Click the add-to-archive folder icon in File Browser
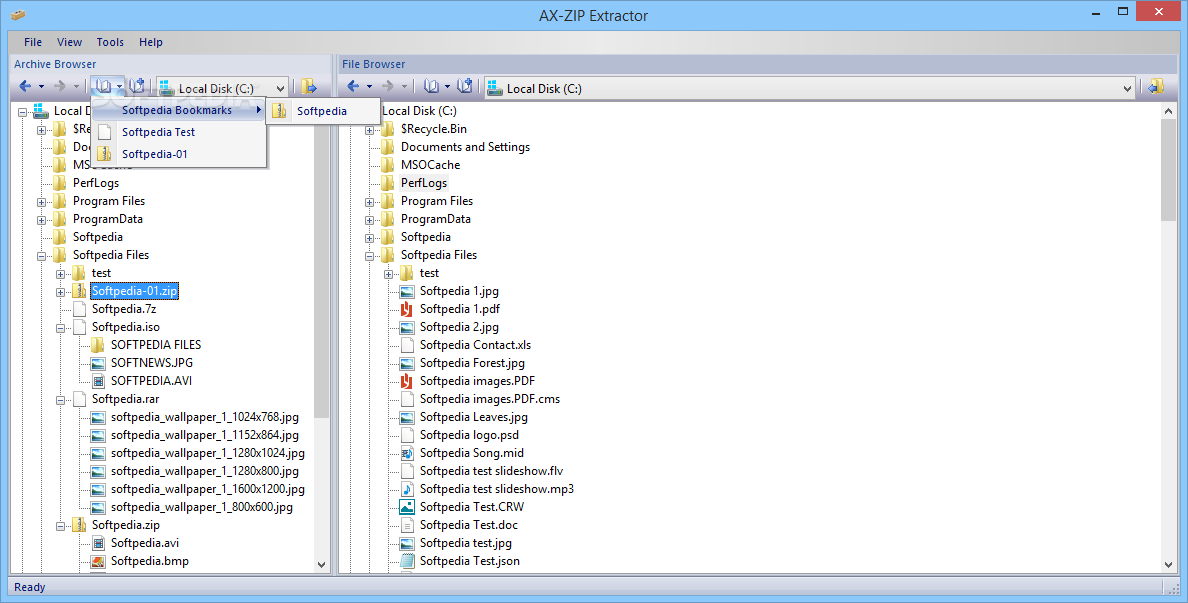The image size is (1188, 603). click(x=1155, y=87)
